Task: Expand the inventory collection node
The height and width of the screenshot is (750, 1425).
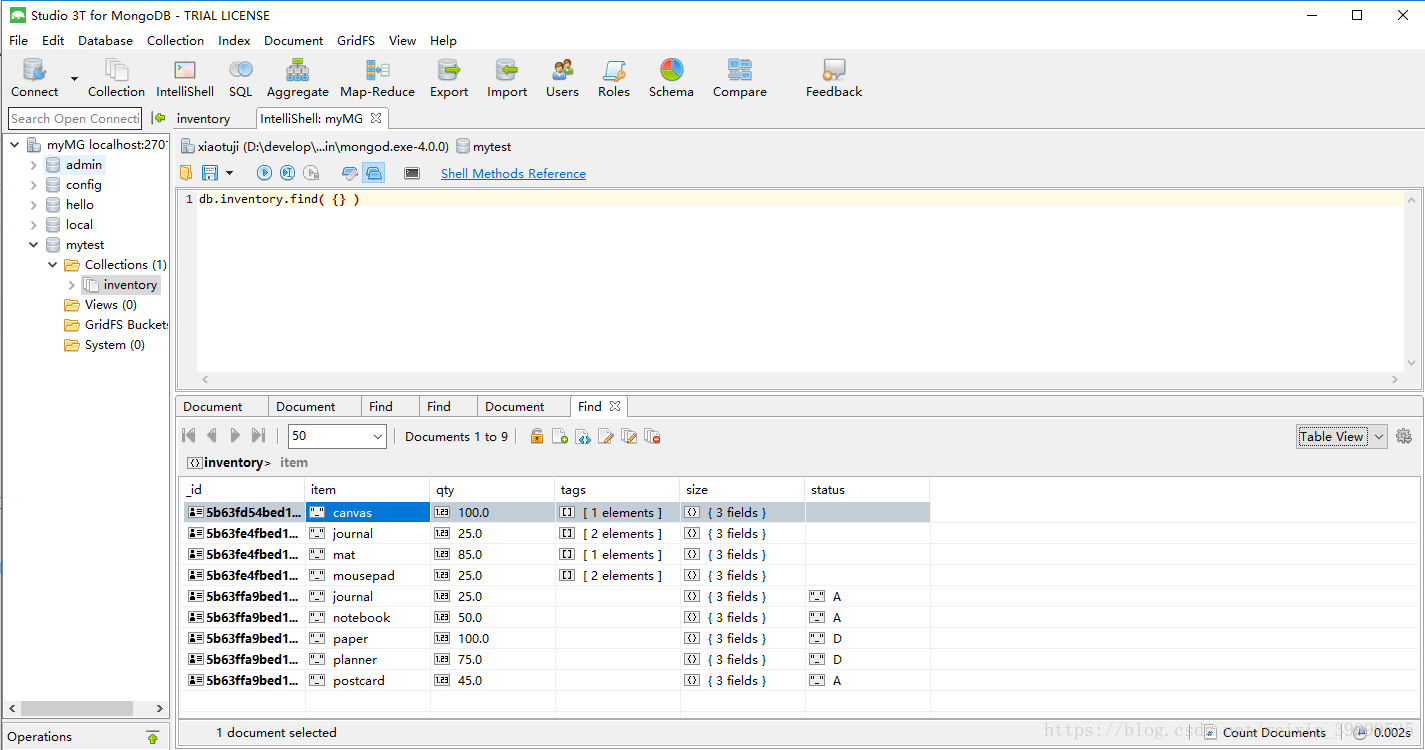Action: pyautogui.click(x=71, y=285)
